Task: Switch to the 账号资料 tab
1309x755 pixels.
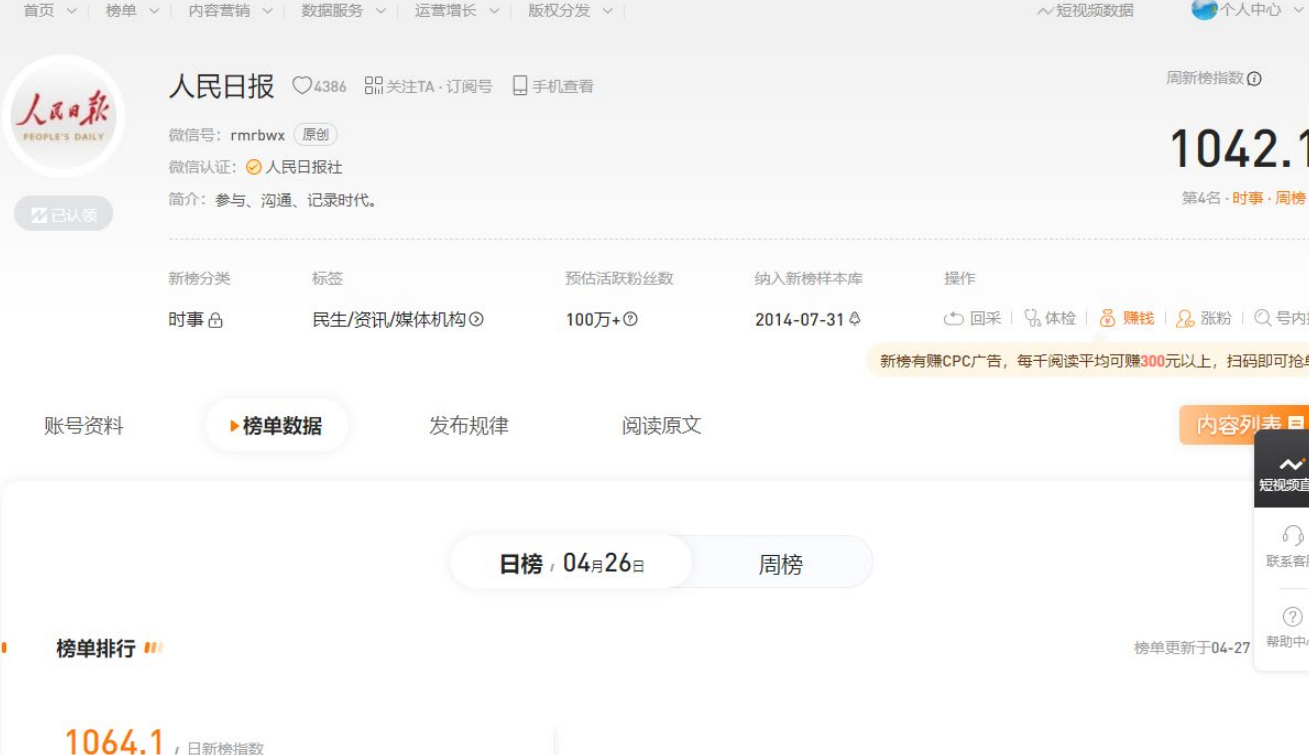Action: (84, 426)
